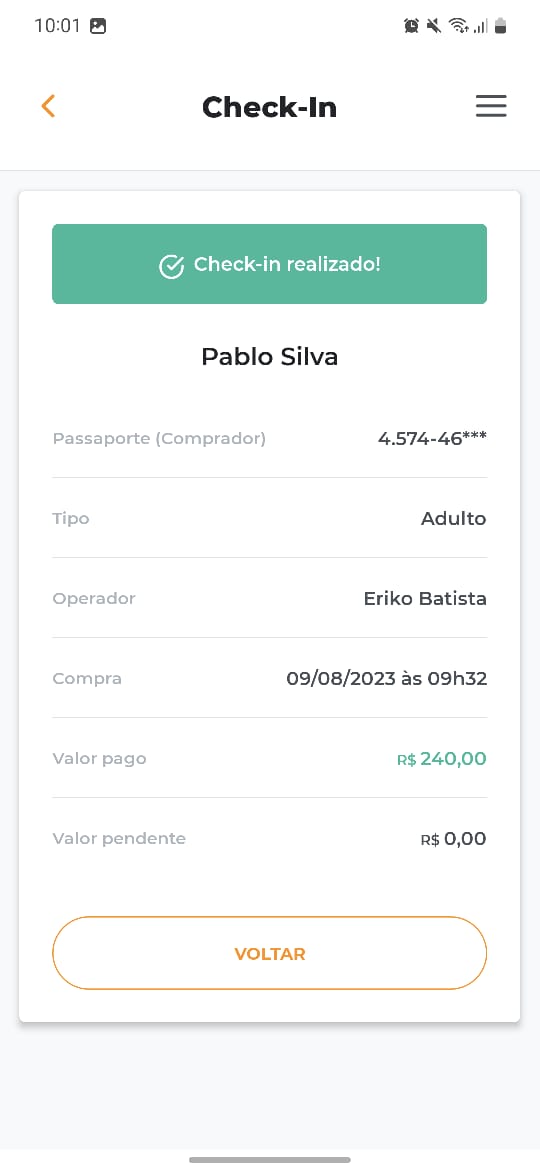
Task: Tap the Check-in realizado banner
Action: point(269,264)
